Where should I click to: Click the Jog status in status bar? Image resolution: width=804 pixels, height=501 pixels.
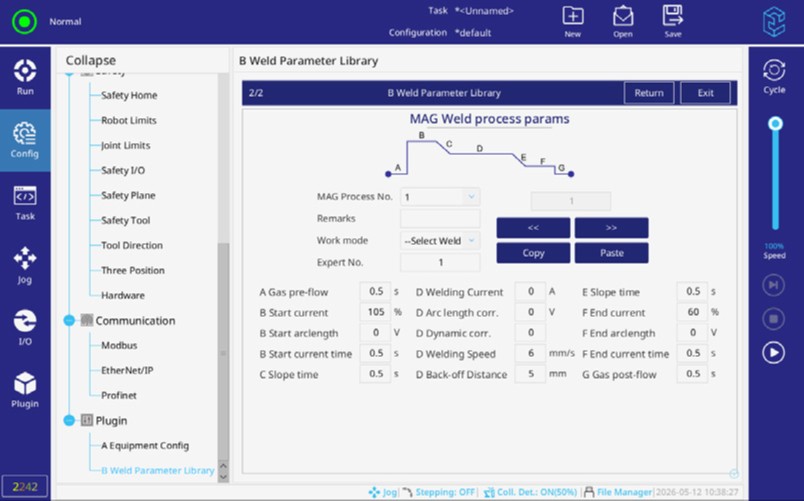click(x=383, y=492)
